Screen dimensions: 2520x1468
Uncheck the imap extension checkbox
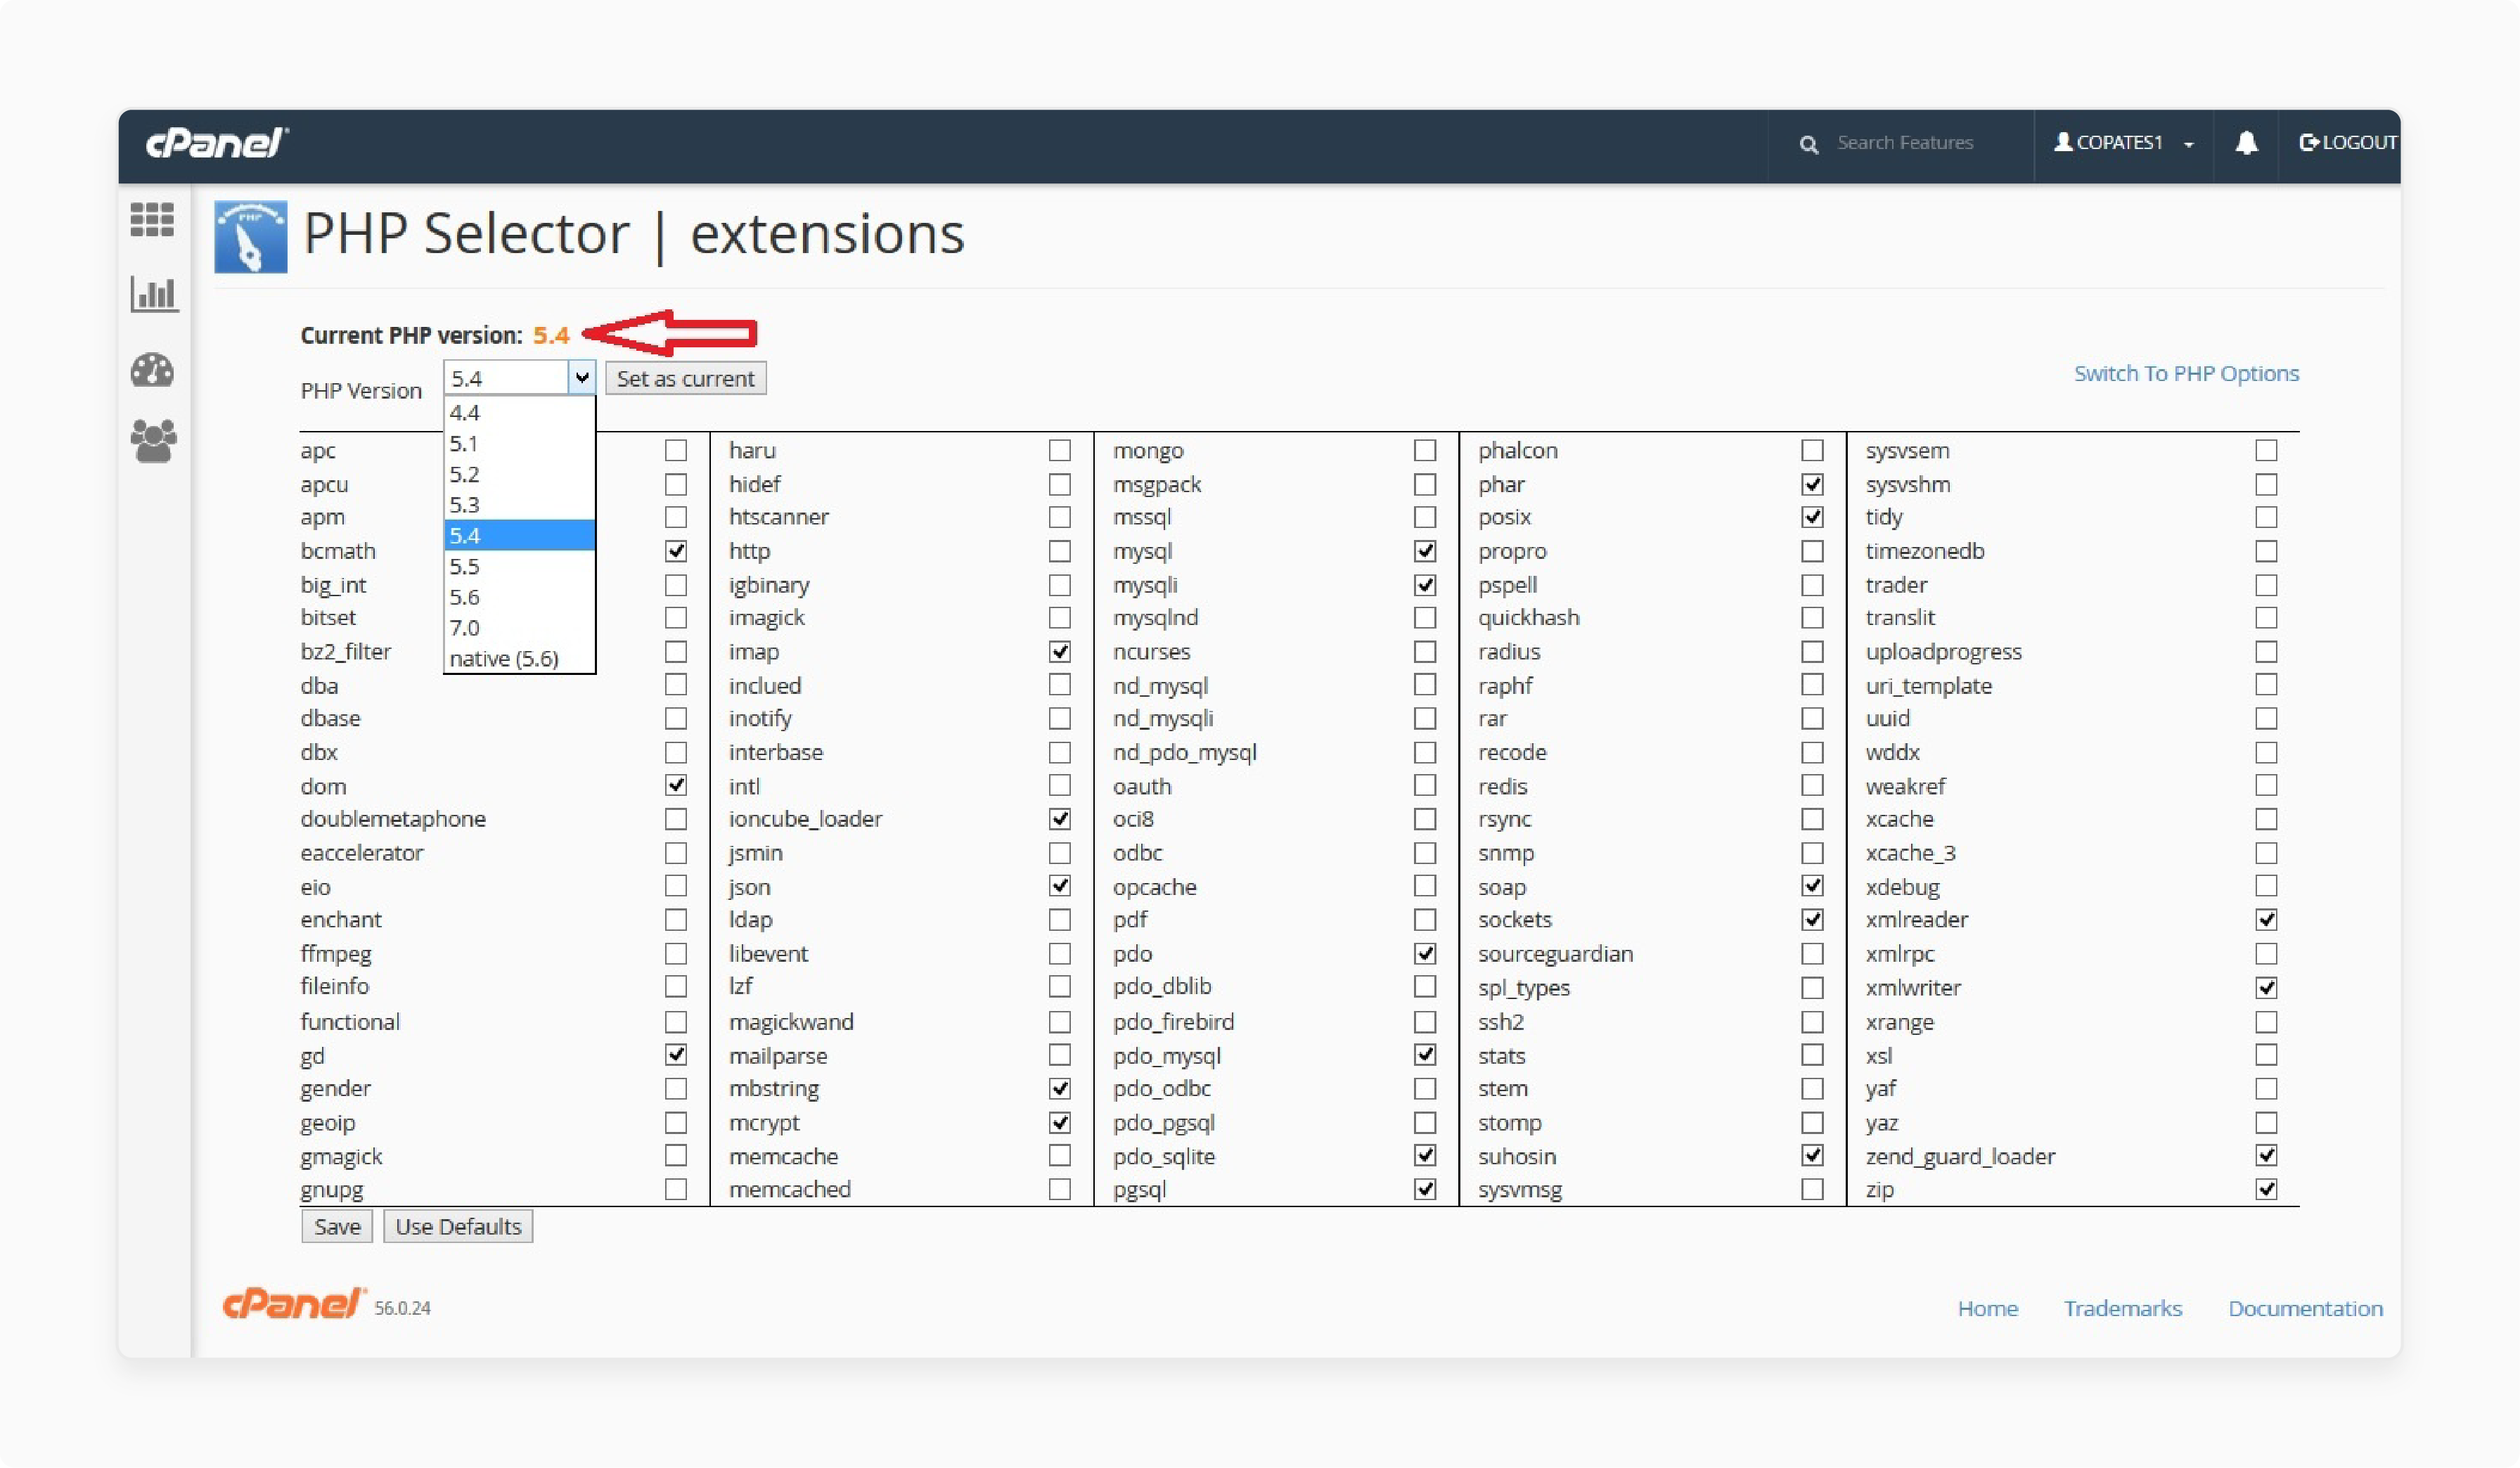[1059, 652]
